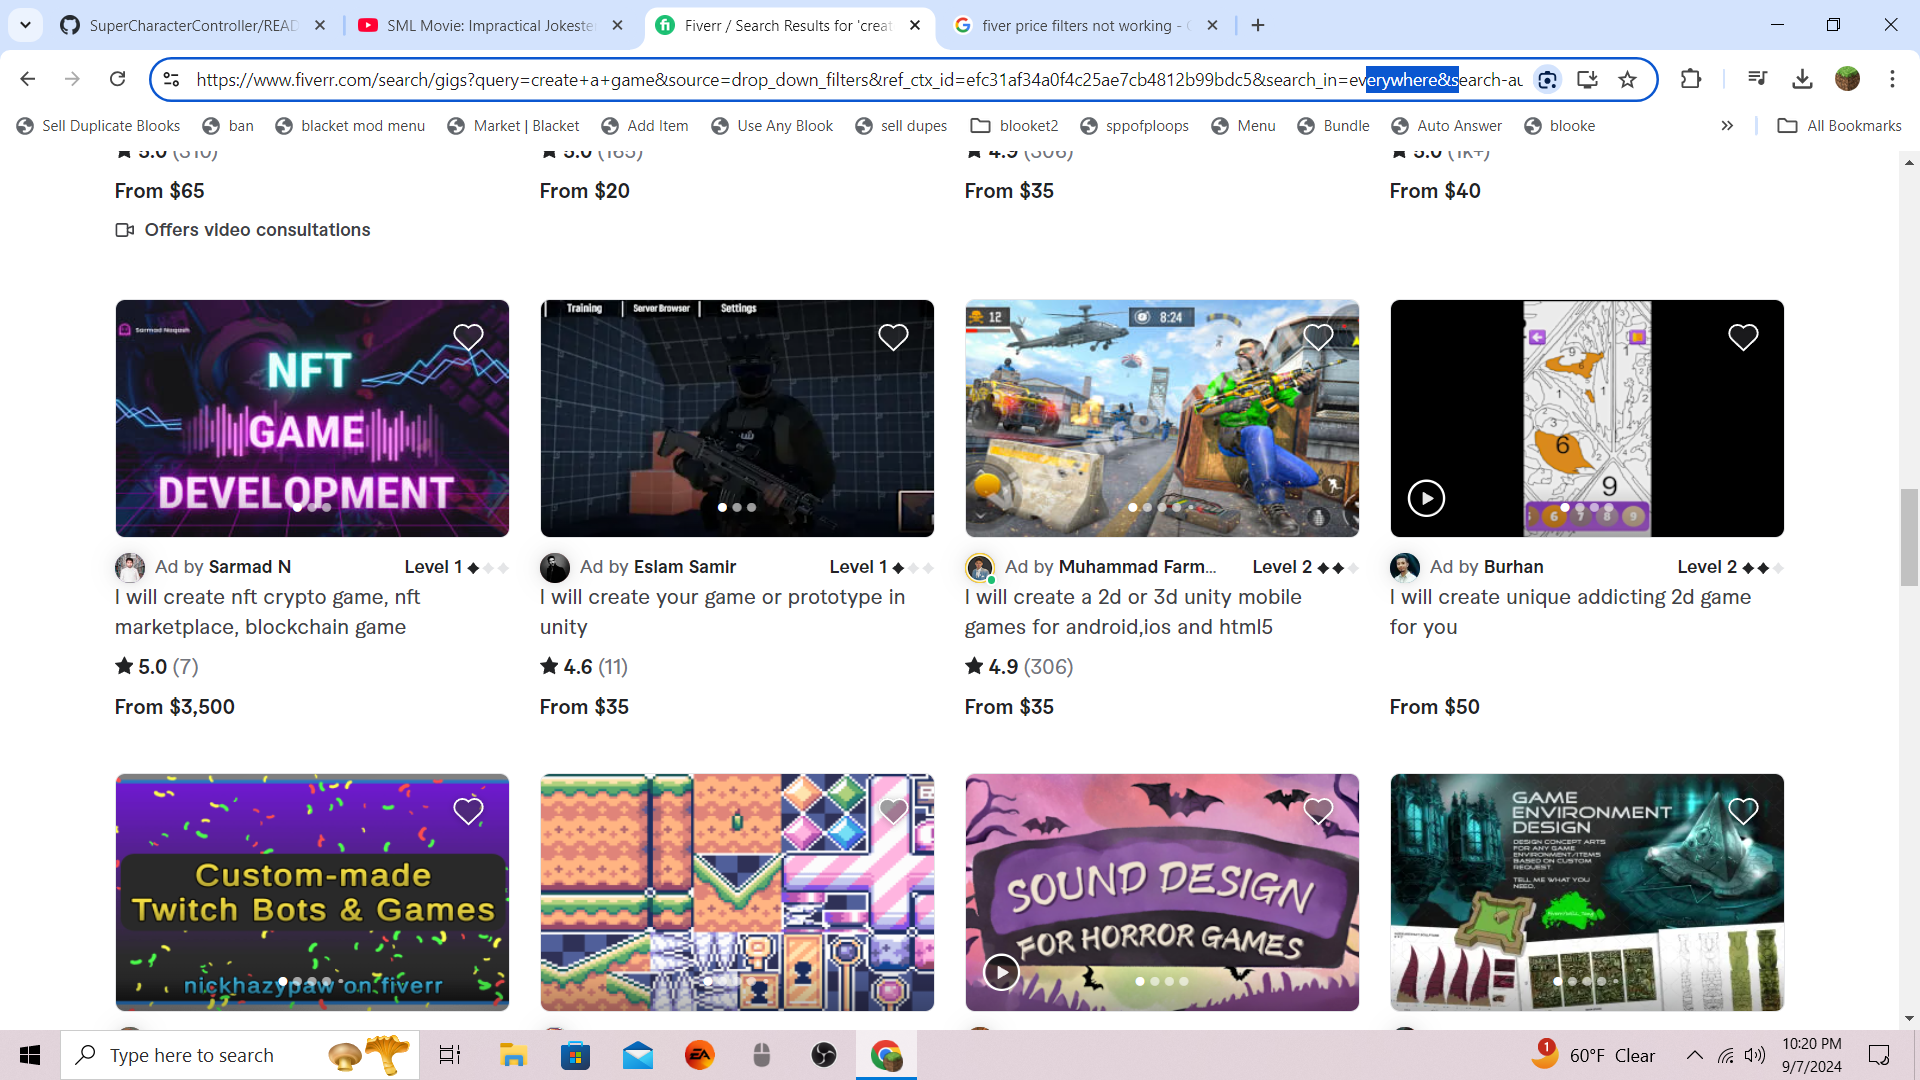Viewport: 1920px width, 1080px height.
Task: Reload the Fiverr search page
Action: 117,79
